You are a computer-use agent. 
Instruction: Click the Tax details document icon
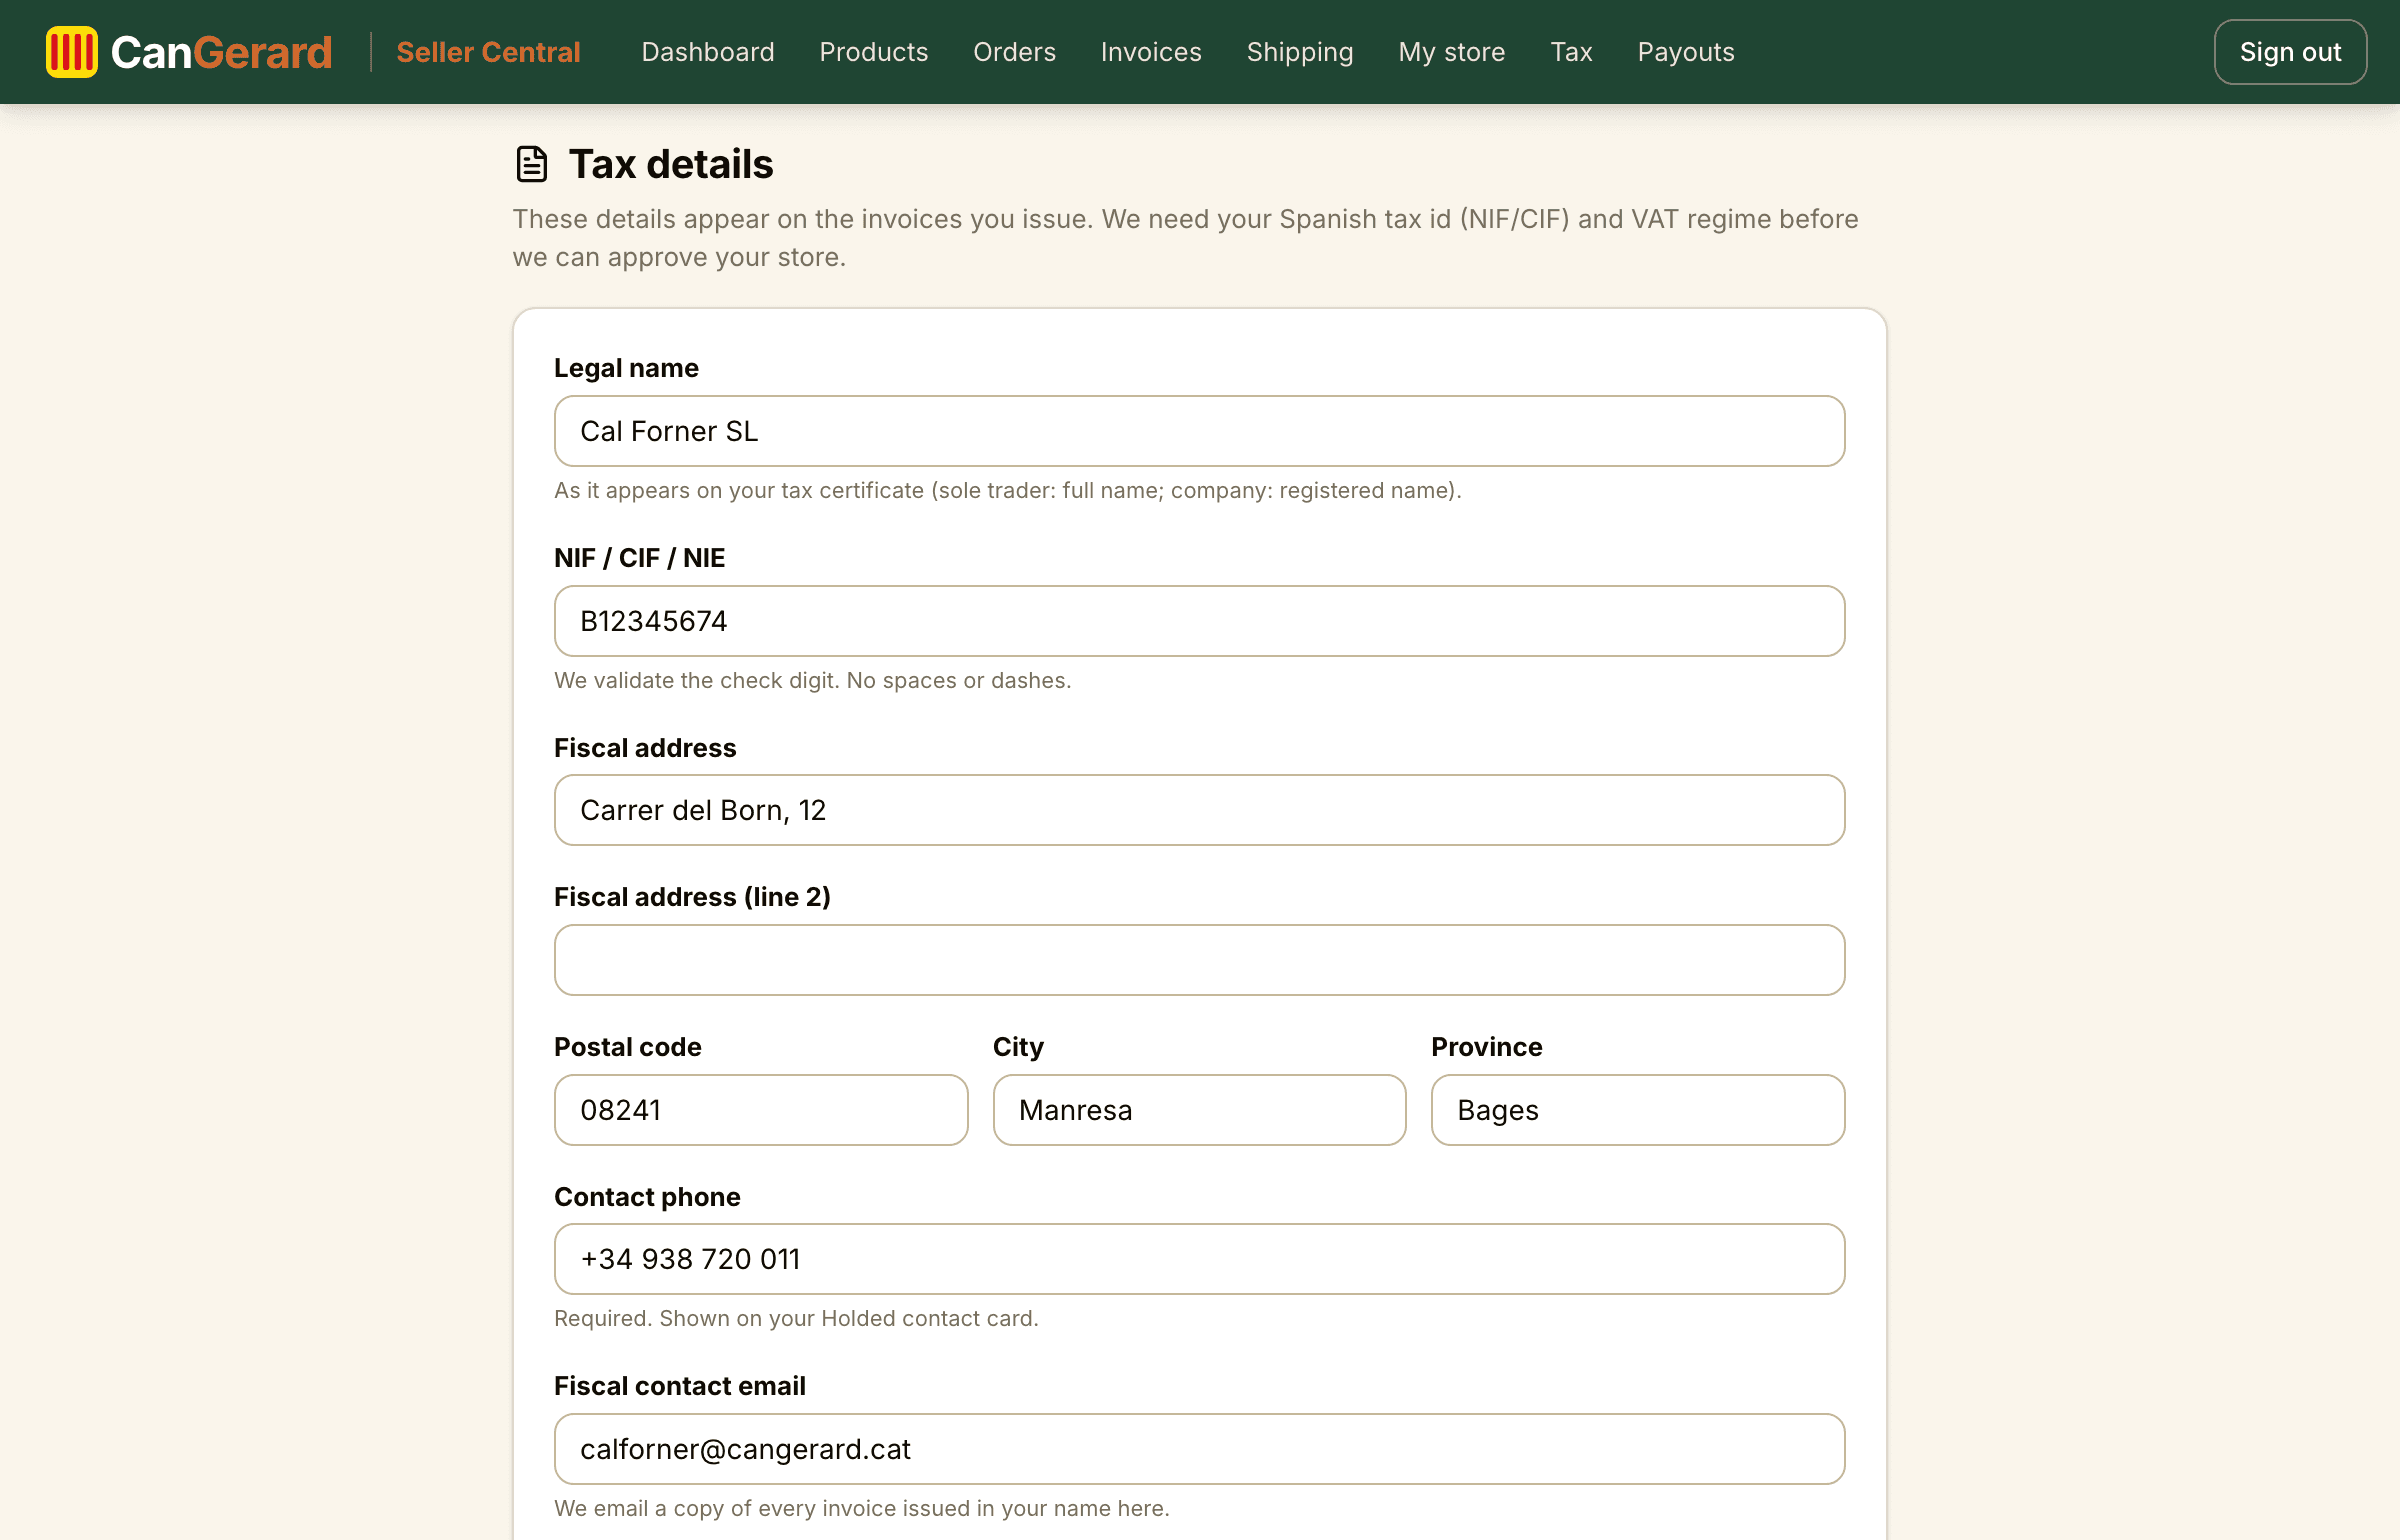coord(531,164)
